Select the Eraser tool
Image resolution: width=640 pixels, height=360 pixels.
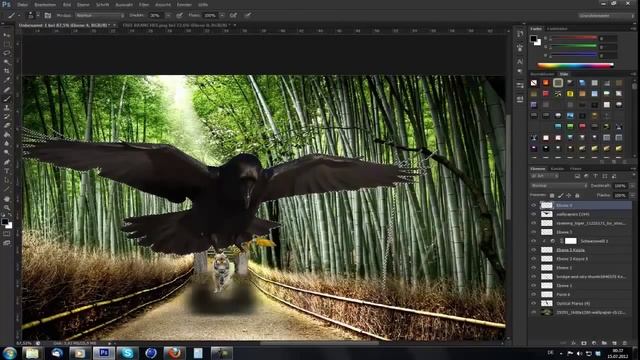tap(7, 126)
